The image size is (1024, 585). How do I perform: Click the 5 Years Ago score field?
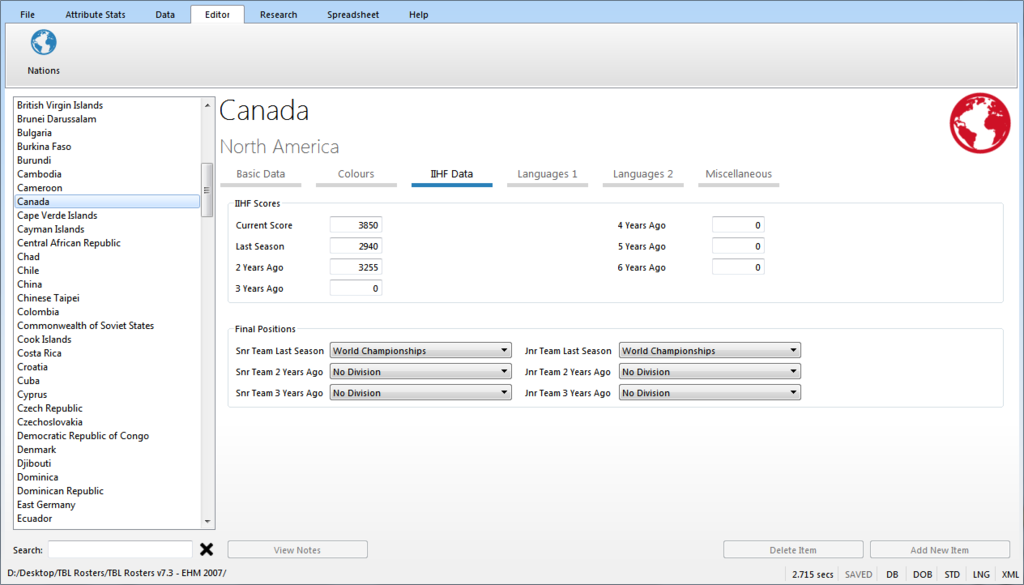click(x=738, y=246)
